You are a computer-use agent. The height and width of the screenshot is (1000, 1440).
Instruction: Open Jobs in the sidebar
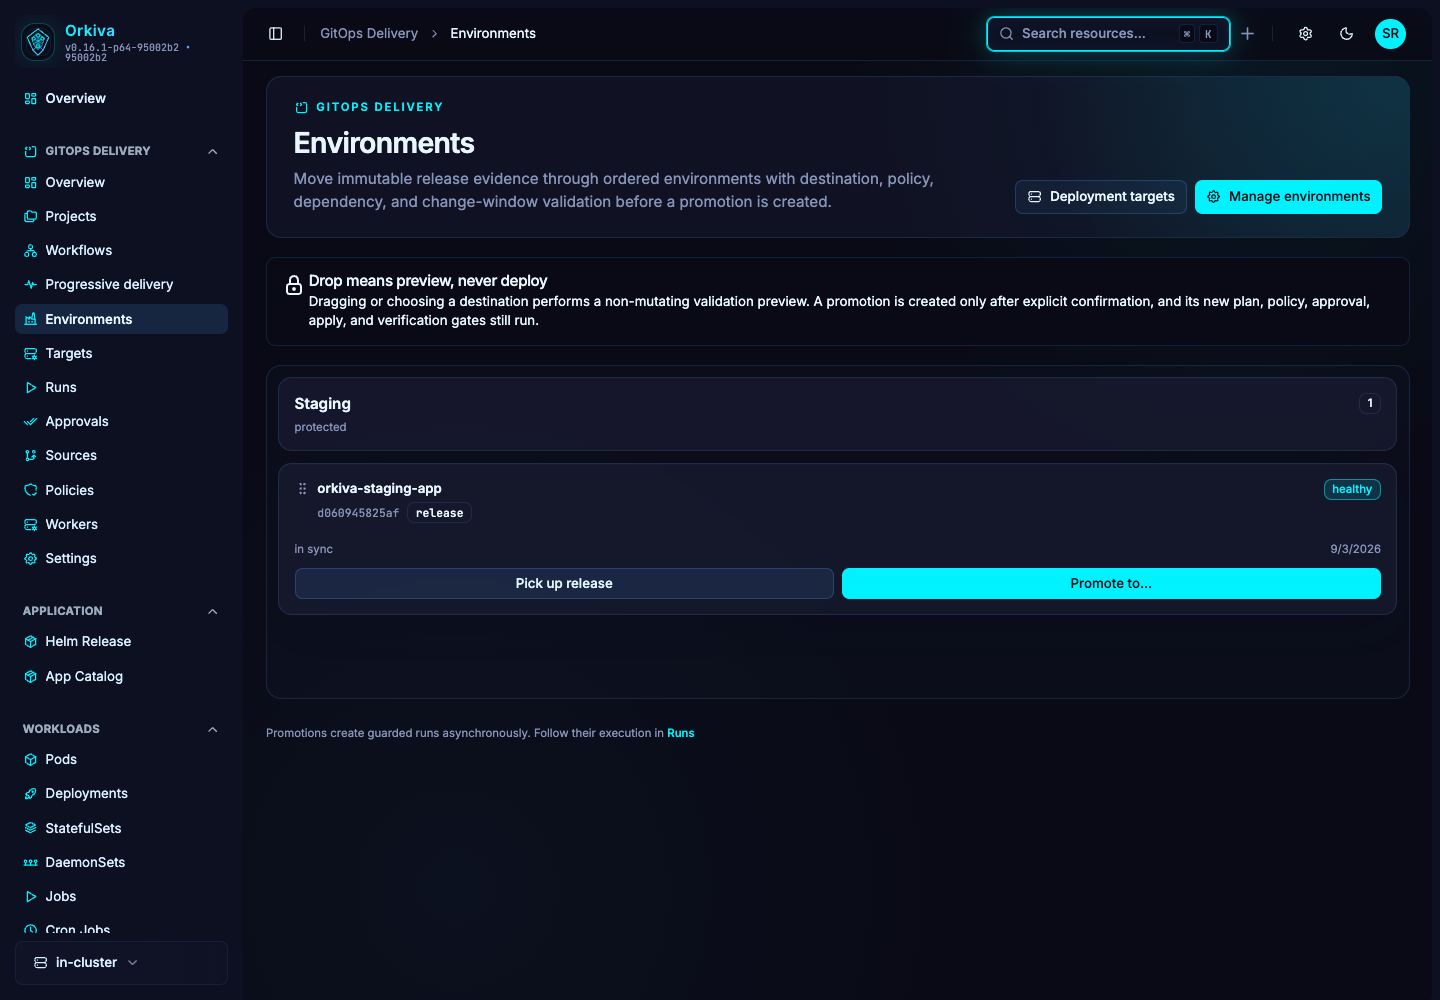tap(121, 896)
